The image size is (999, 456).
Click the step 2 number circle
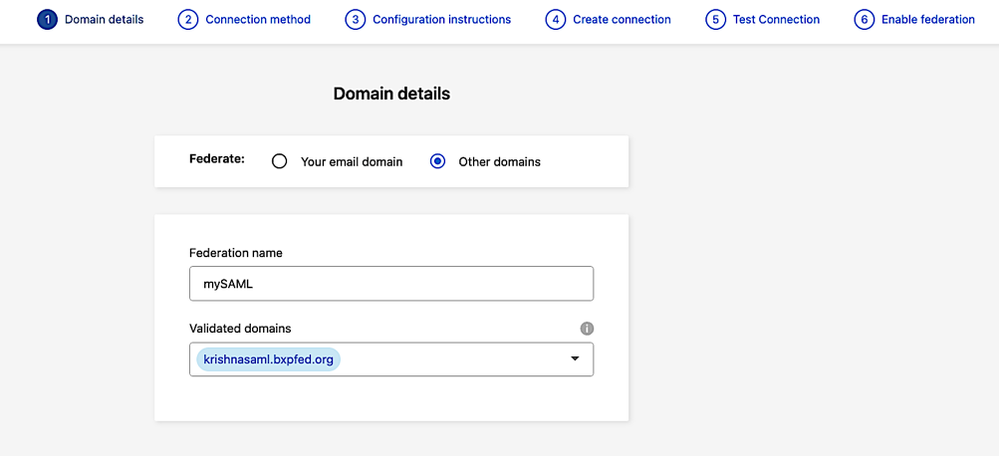coord(188,19)
